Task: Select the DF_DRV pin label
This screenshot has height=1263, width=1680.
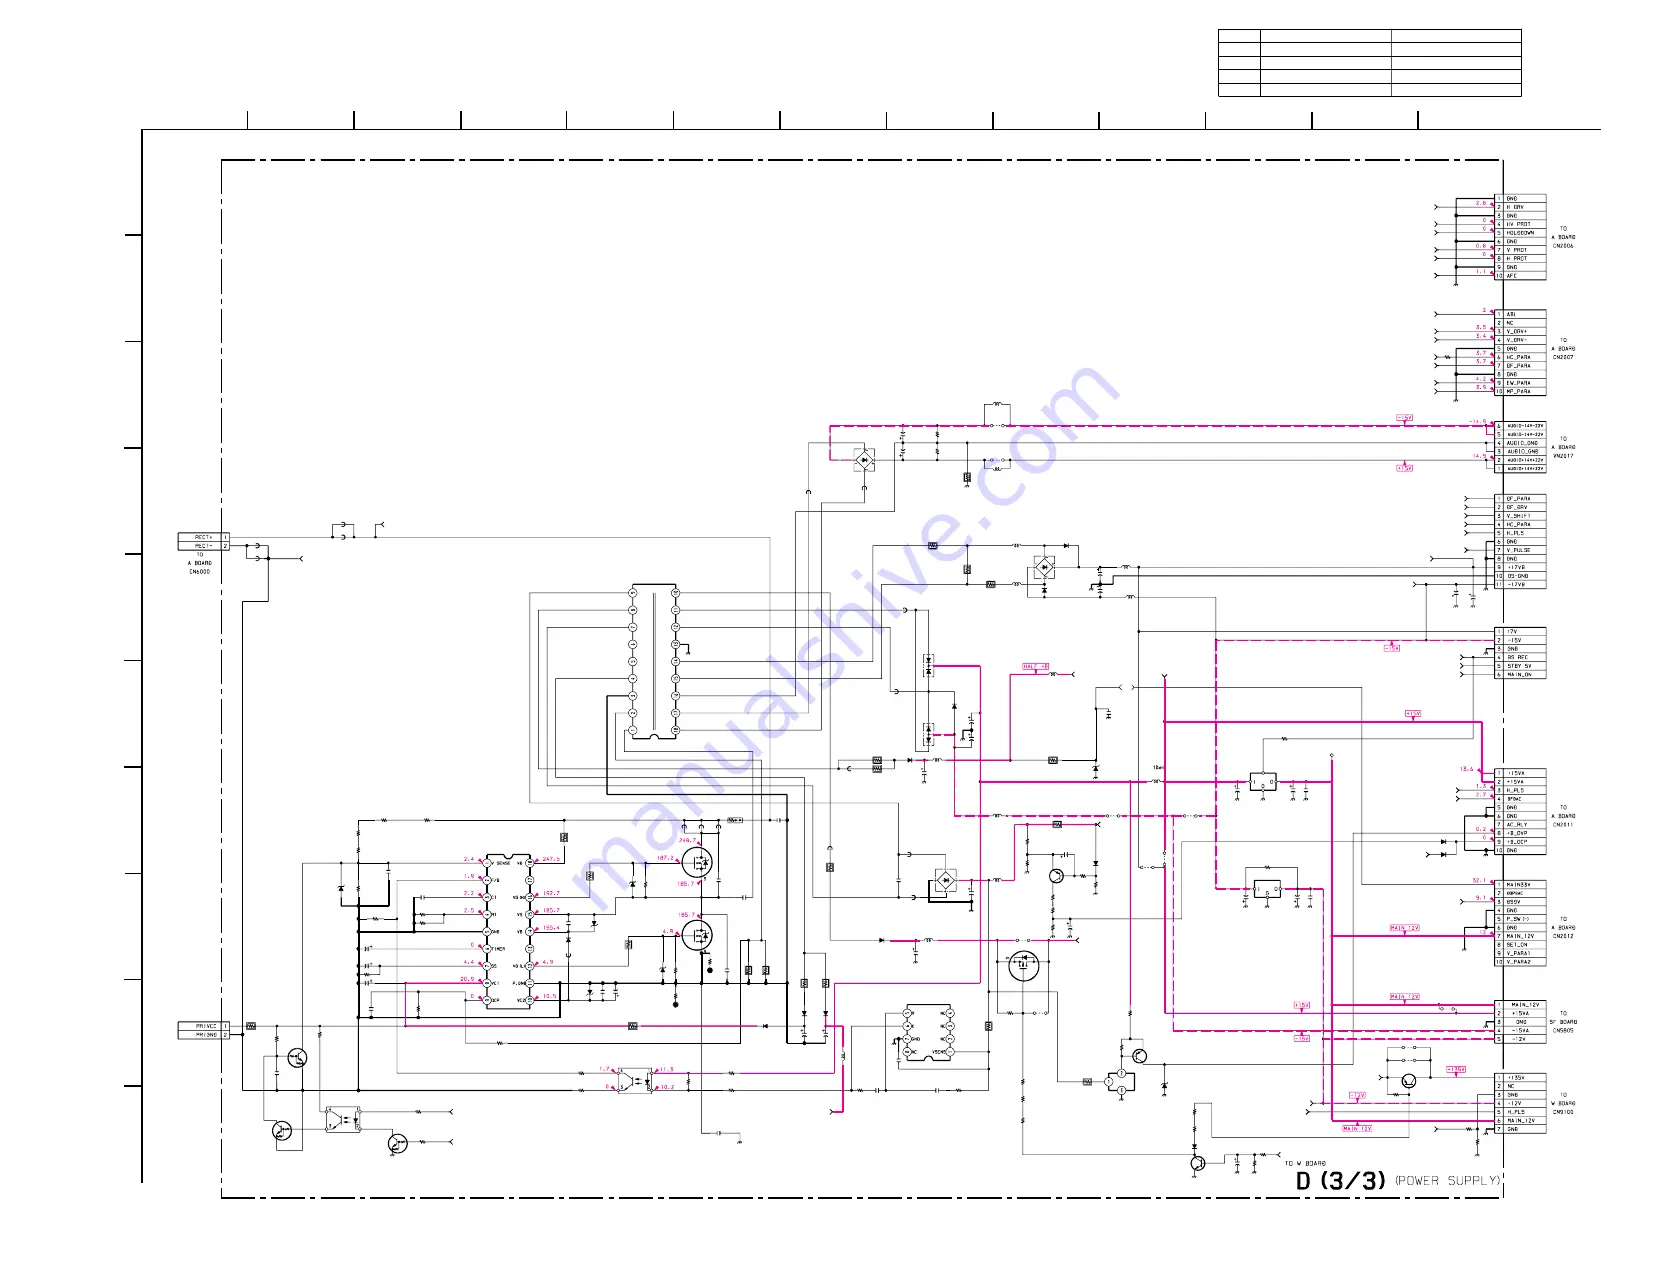Action: click(x=1517, y=507)
